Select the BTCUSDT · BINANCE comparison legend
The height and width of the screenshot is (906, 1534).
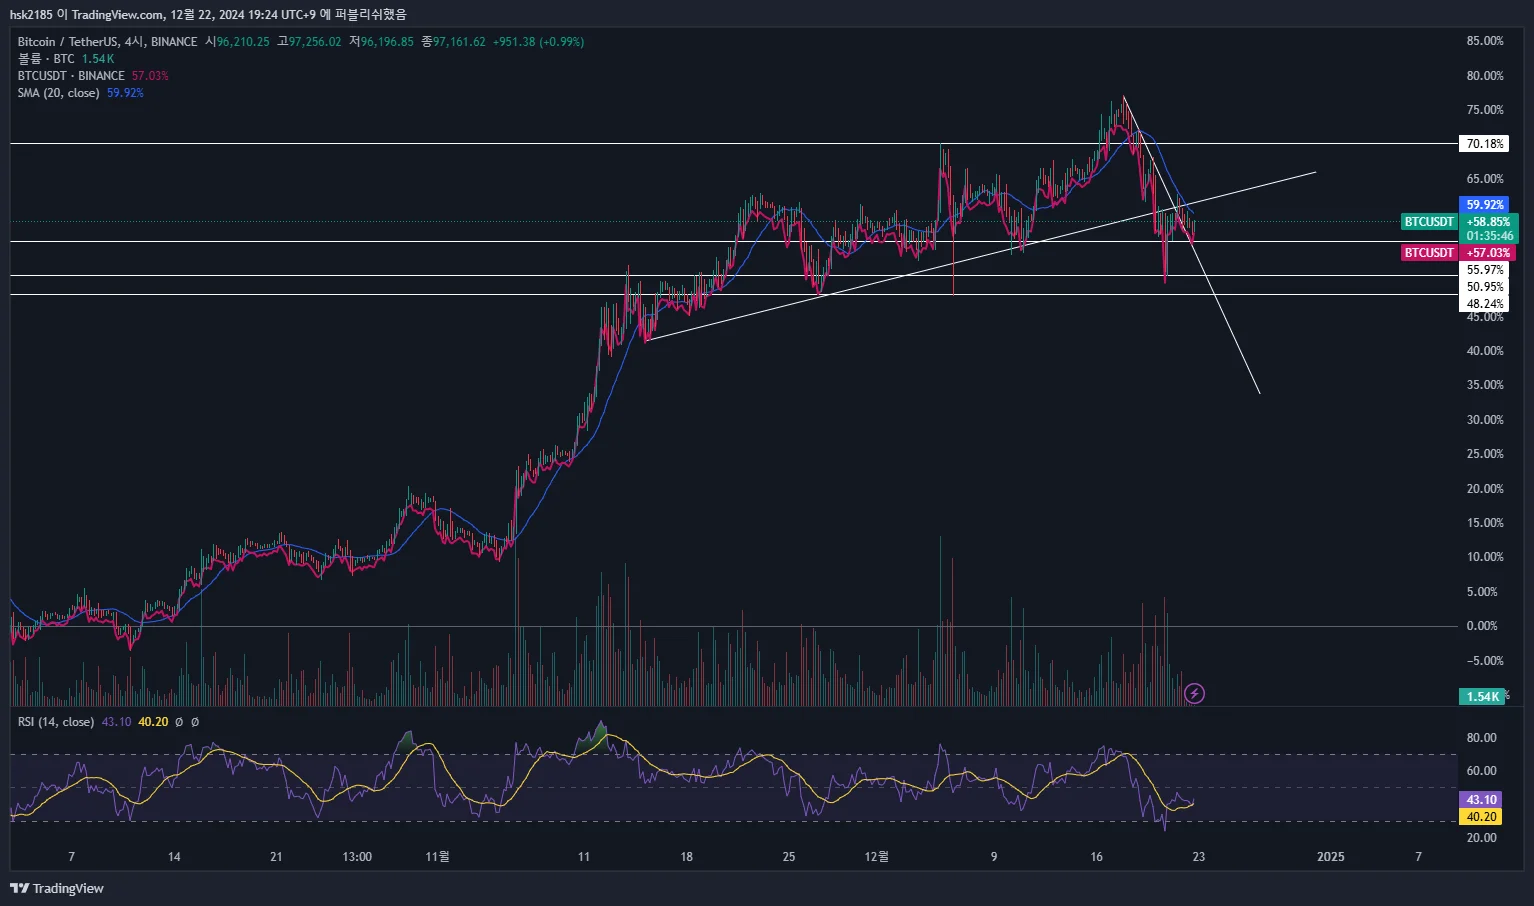(71, 76)
